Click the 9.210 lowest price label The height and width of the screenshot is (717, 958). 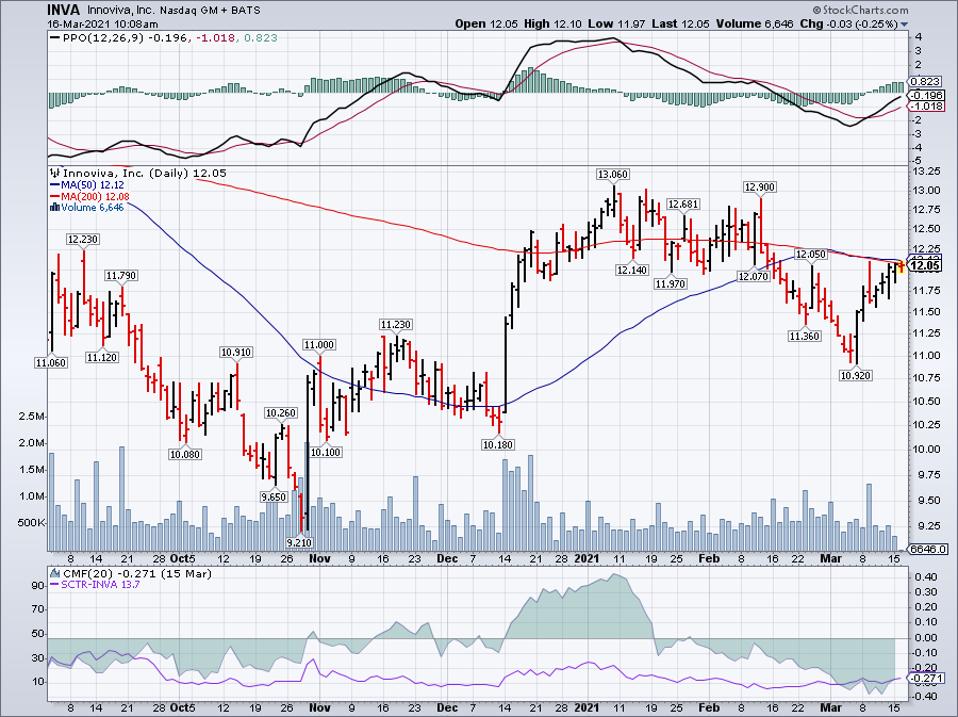tap(299, 541)
